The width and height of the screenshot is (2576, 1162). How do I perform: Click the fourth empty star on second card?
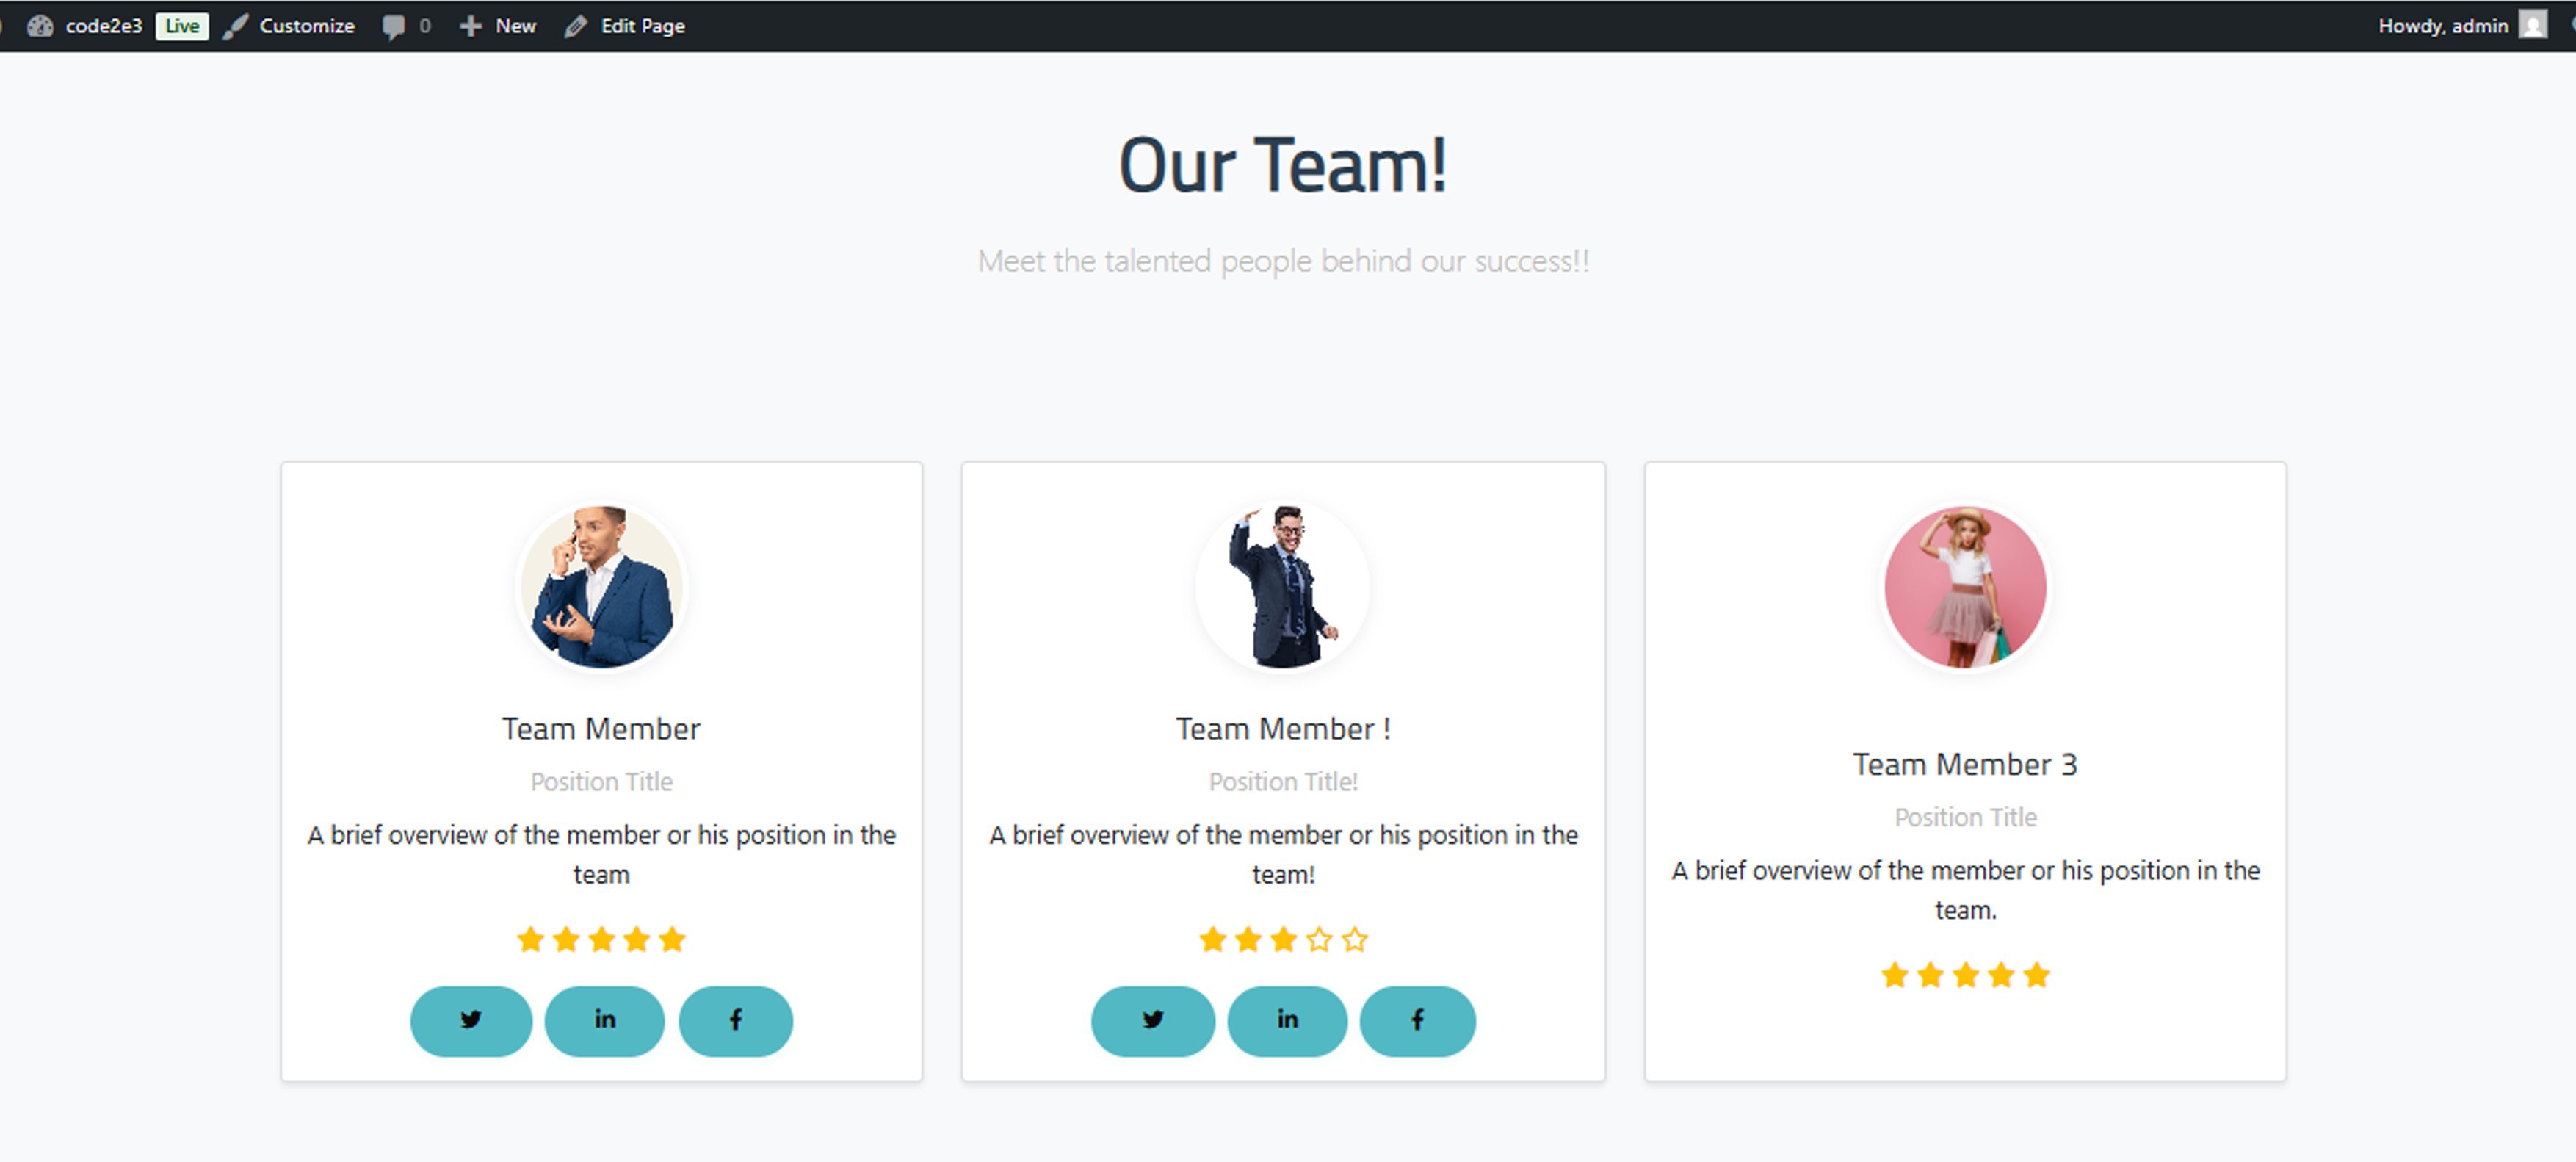pyautogui.click(x=1319, y=940)
